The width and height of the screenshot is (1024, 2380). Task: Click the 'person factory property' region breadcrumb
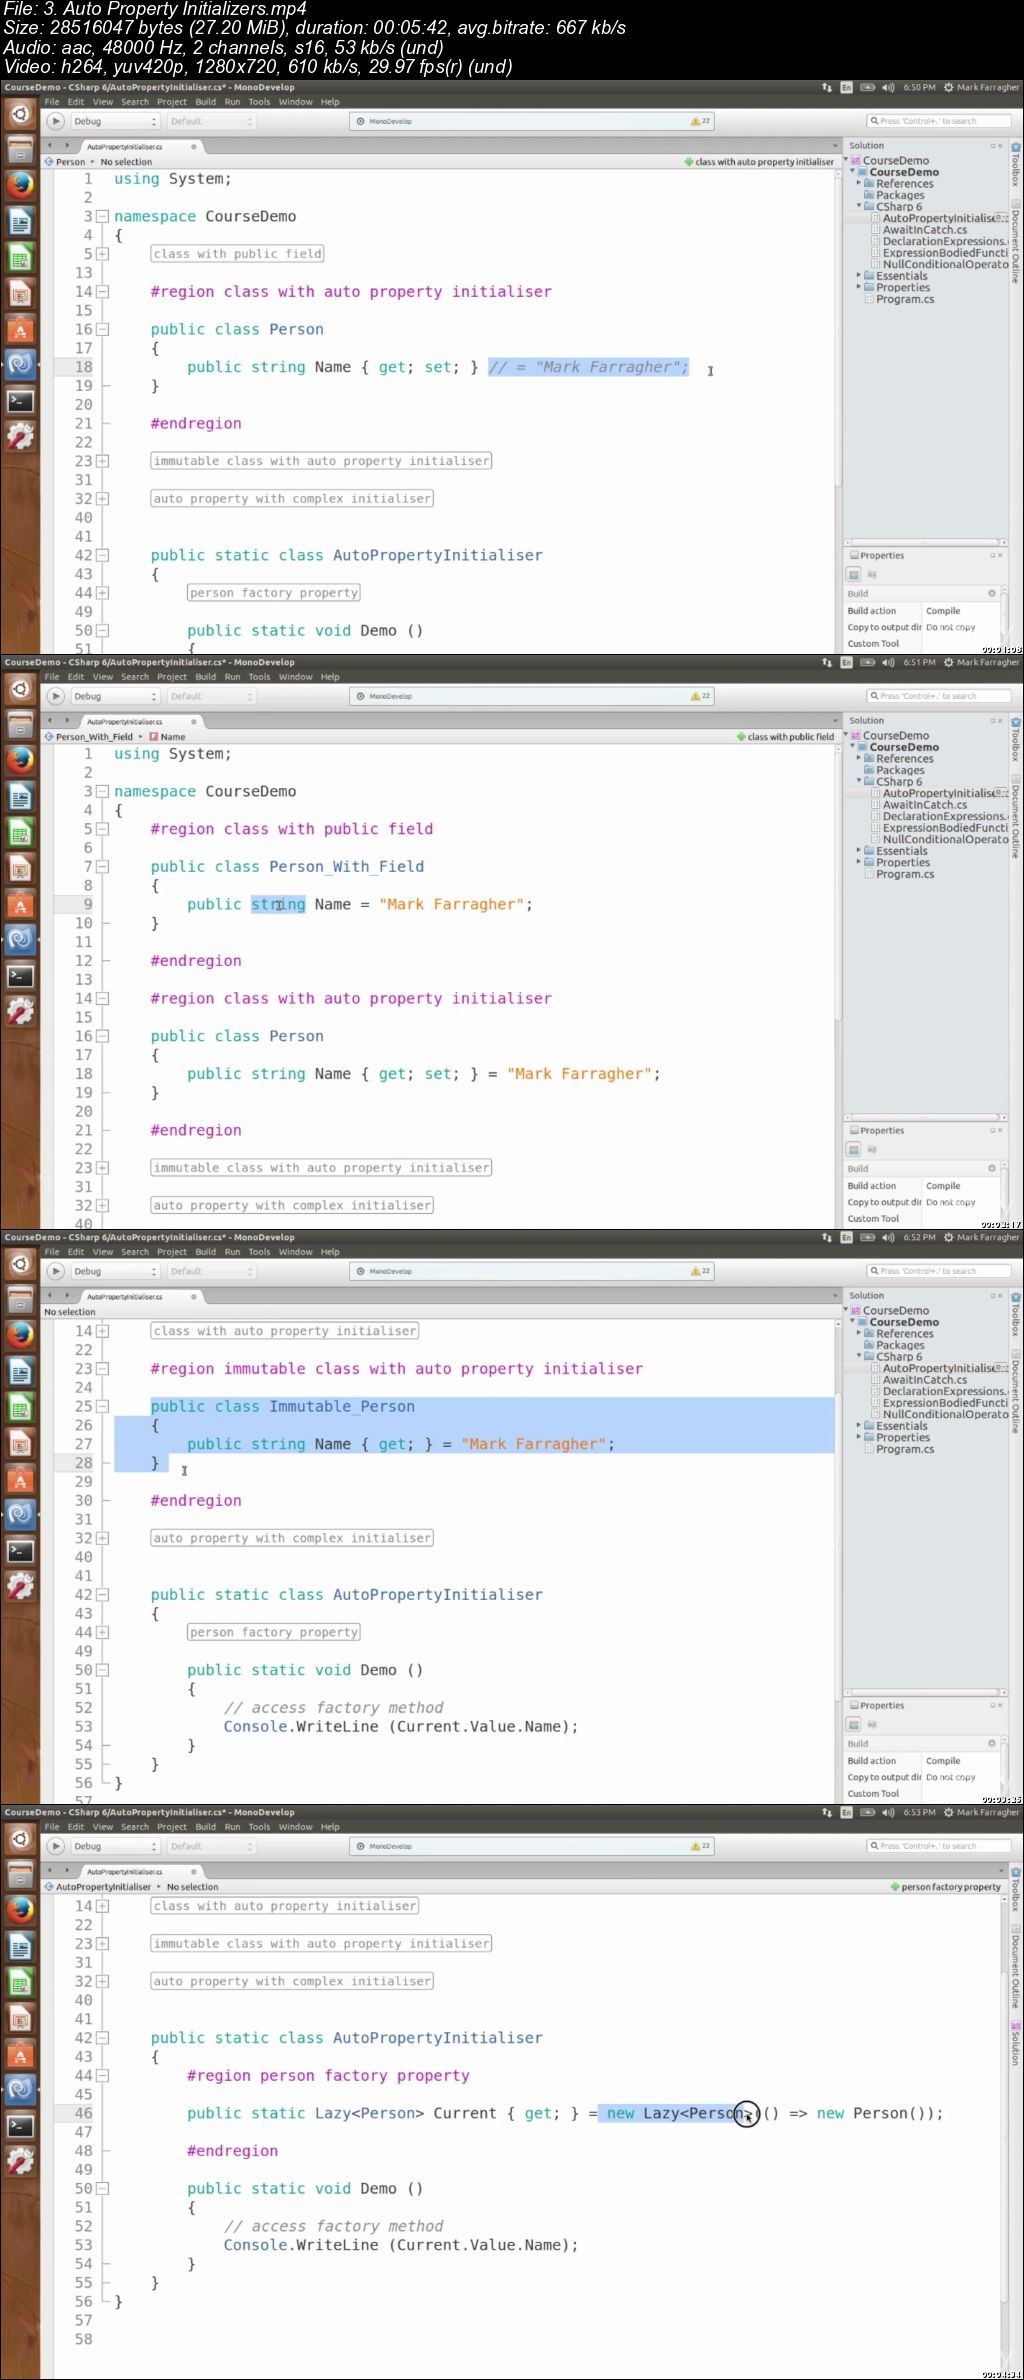[945, 1887]
